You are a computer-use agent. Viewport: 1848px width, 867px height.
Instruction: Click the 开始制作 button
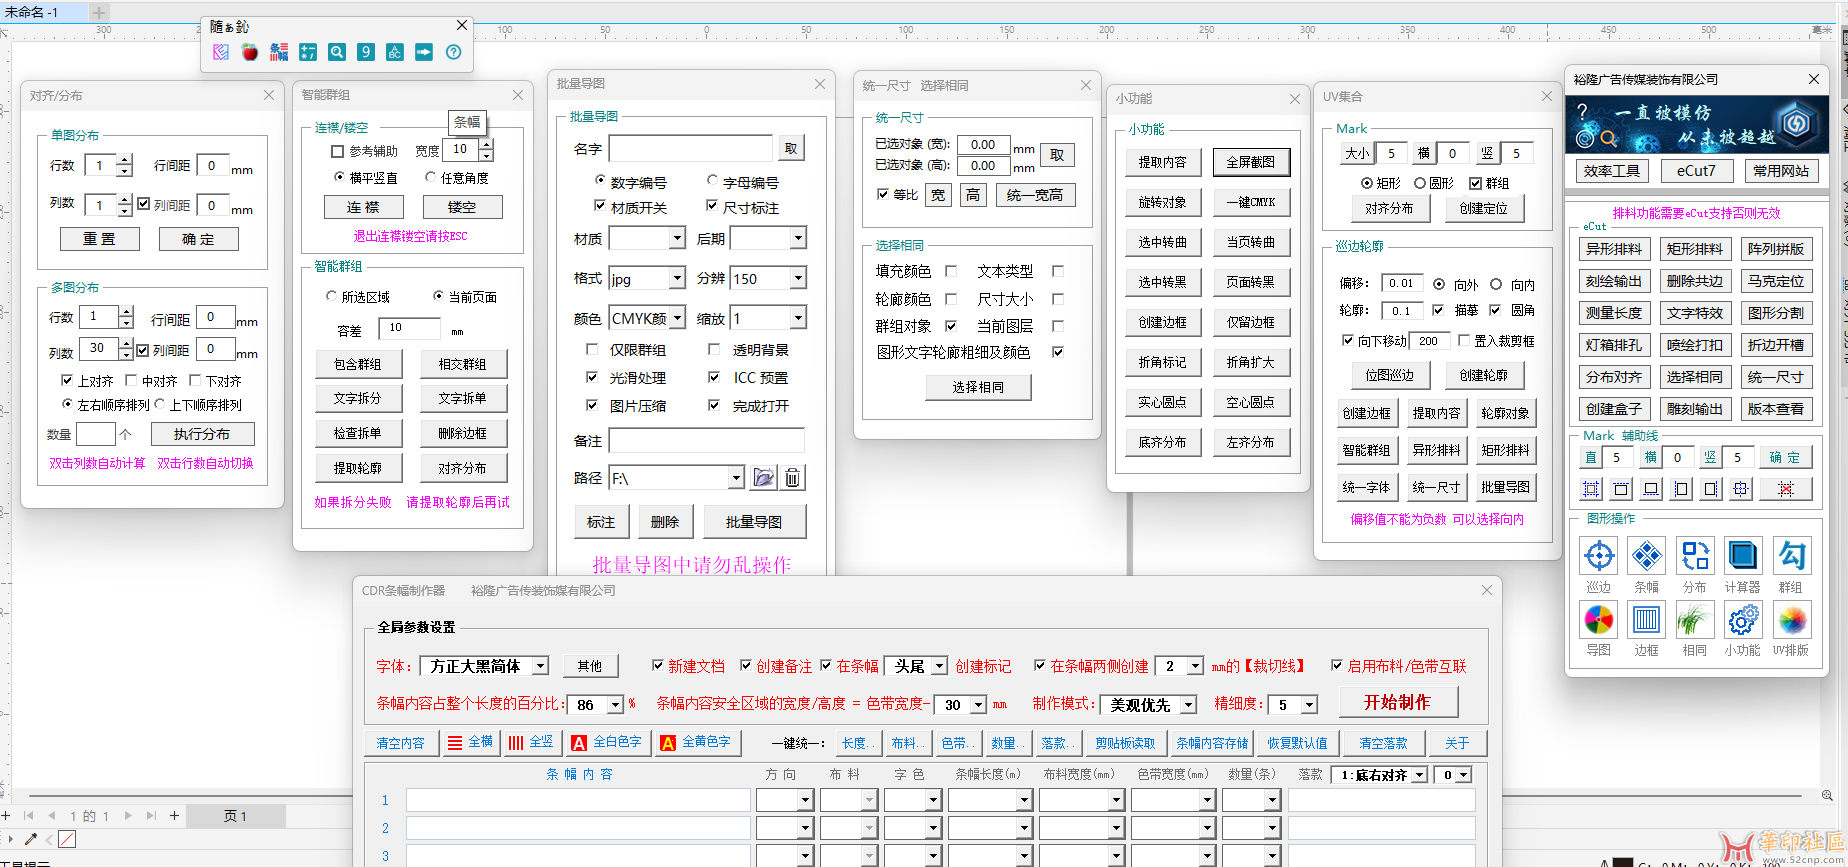pyautogui.click(x=1397, y=702)
